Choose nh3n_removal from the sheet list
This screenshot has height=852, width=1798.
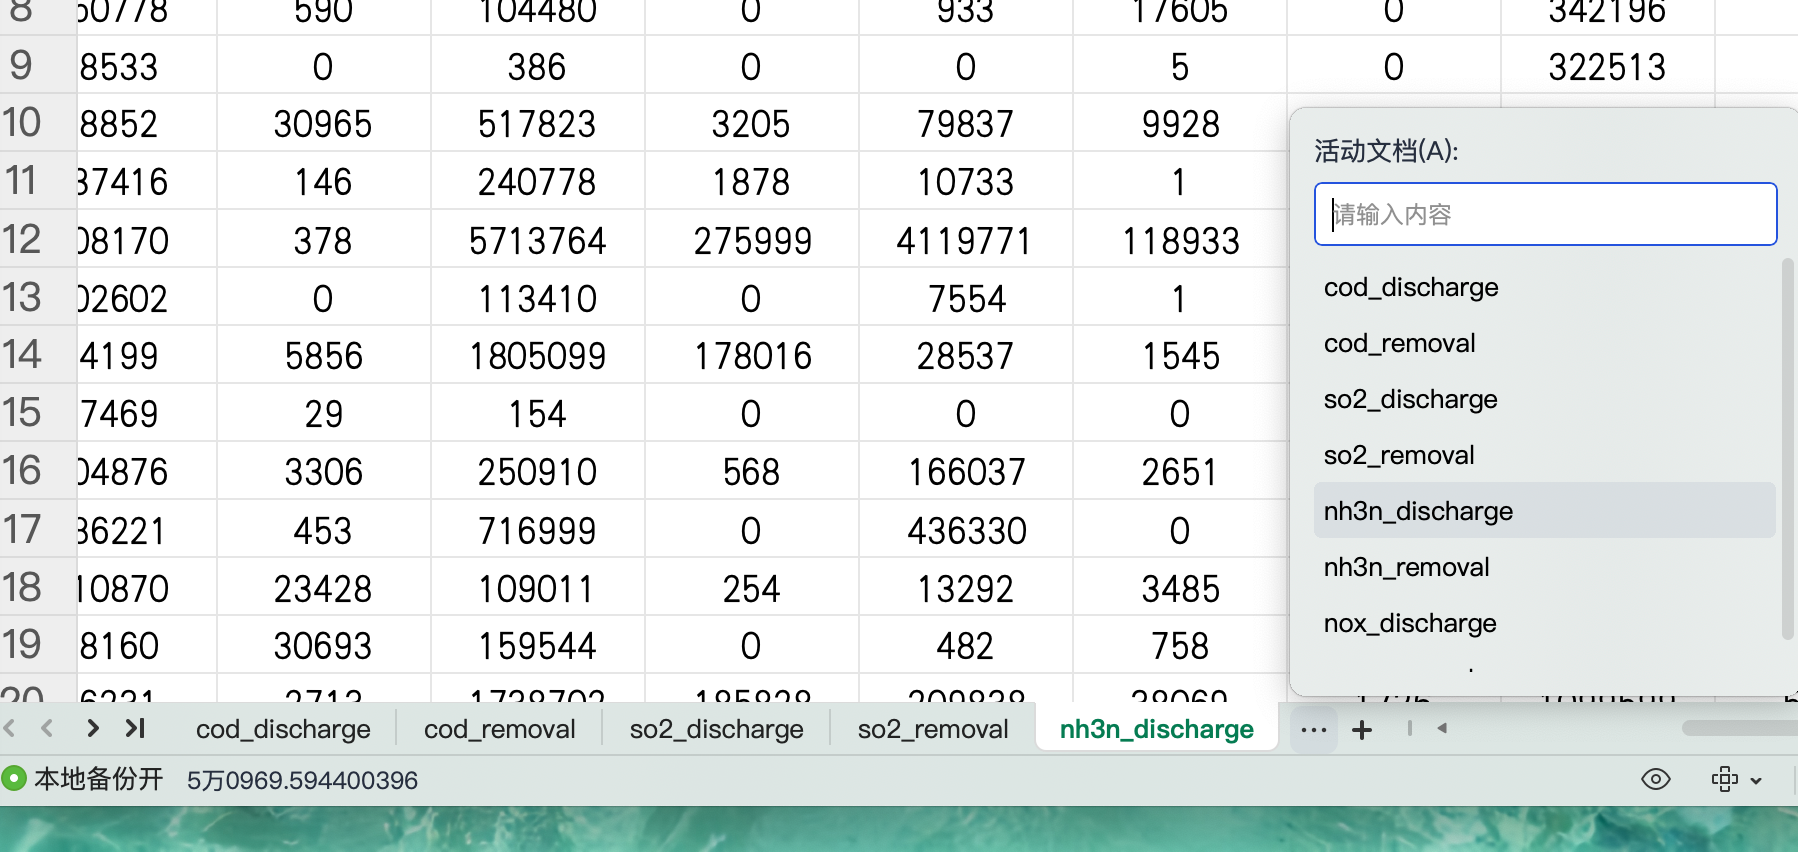coord(1406,567)
